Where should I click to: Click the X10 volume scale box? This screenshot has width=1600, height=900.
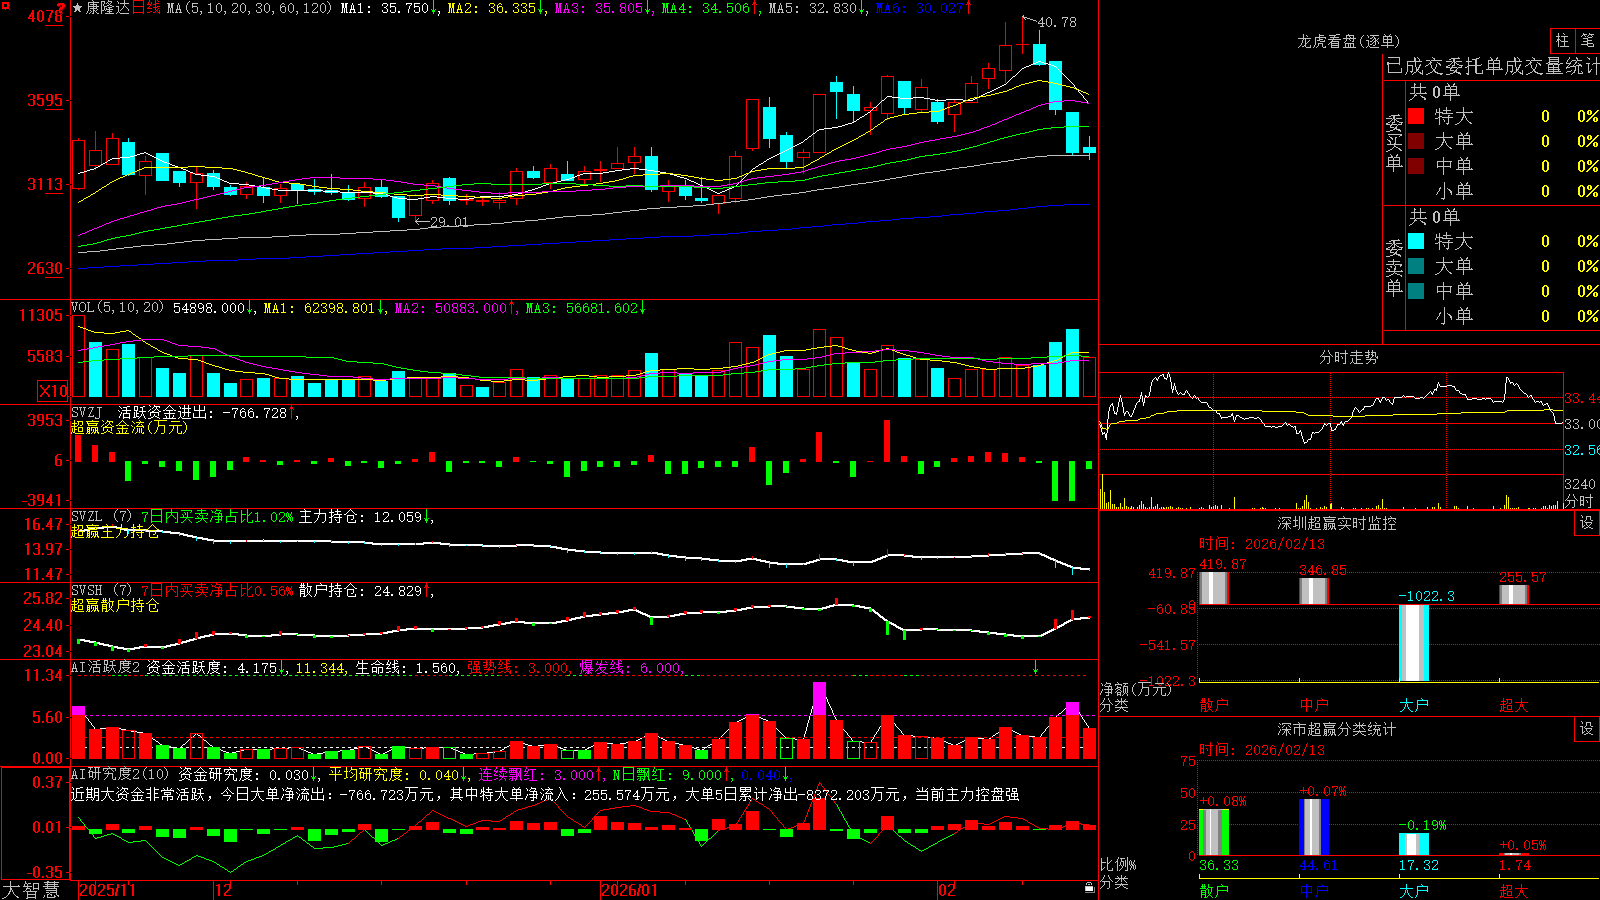pyautogui.click(x=53, y=391)
